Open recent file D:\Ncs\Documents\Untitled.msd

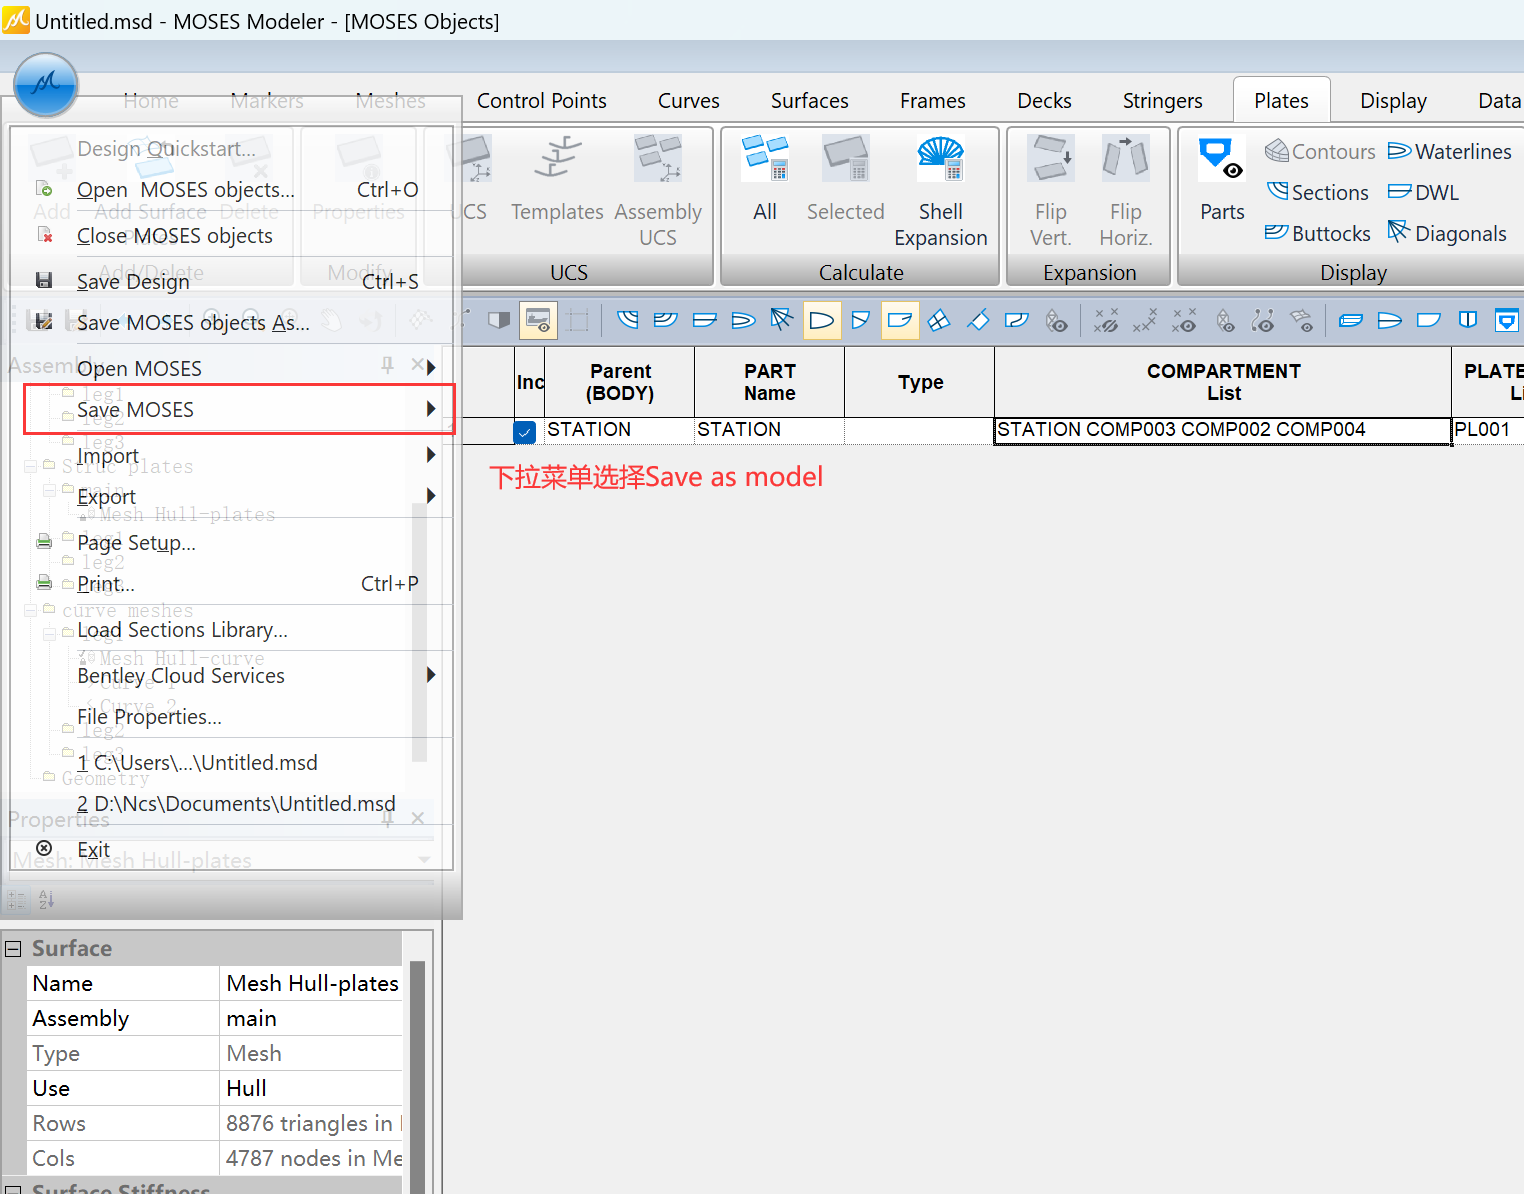click(236, 804)
